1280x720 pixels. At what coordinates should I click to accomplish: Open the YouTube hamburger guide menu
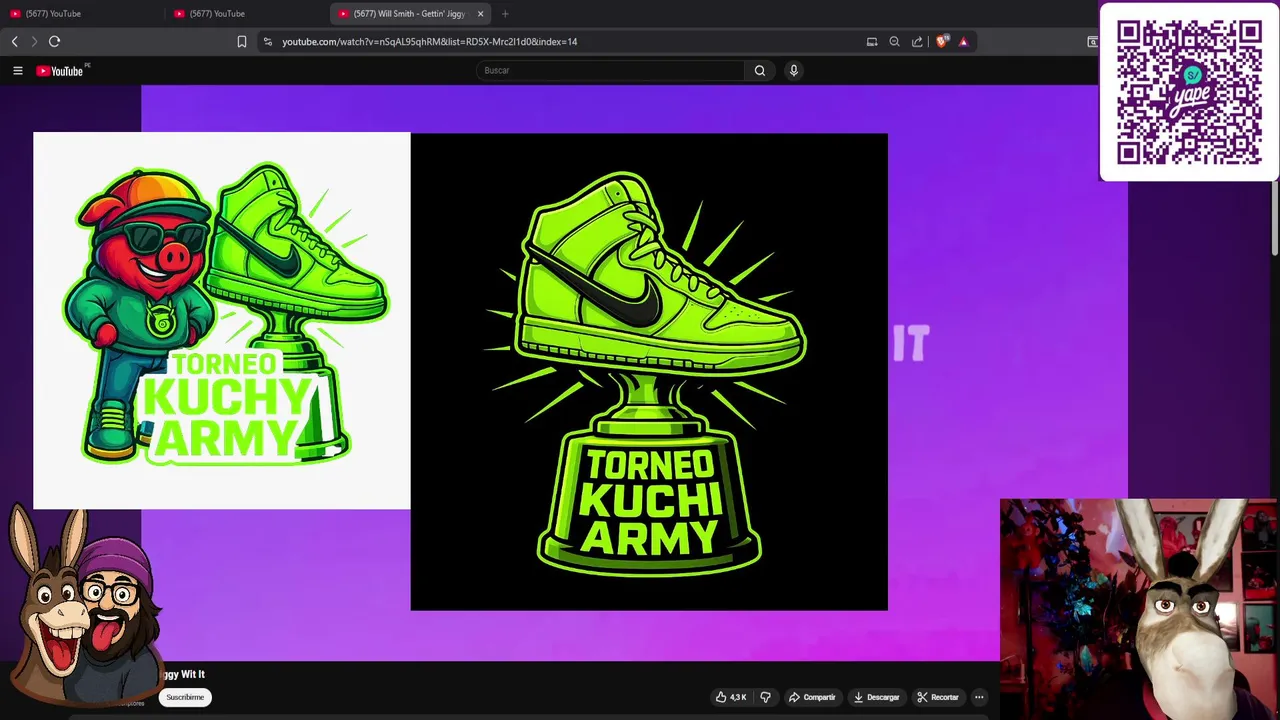[17, 70]
